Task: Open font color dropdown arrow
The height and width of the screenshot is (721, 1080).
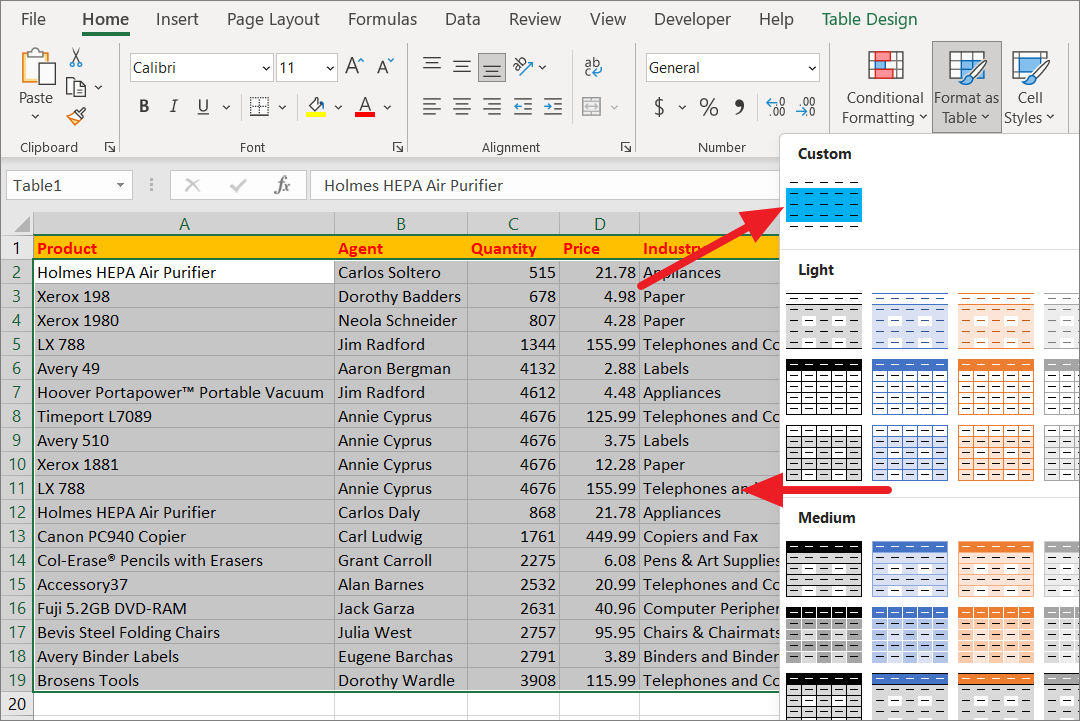Action: (x=388, y=107)
